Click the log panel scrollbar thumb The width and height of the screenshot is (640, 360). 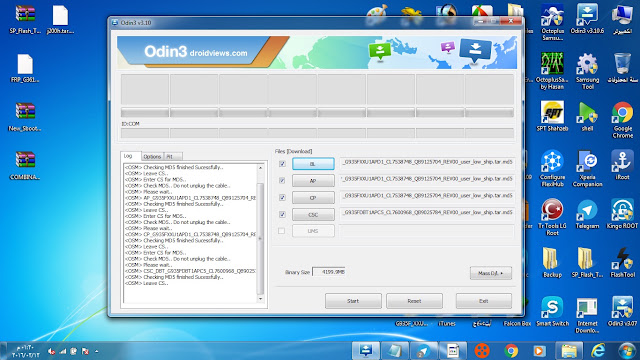260,239
